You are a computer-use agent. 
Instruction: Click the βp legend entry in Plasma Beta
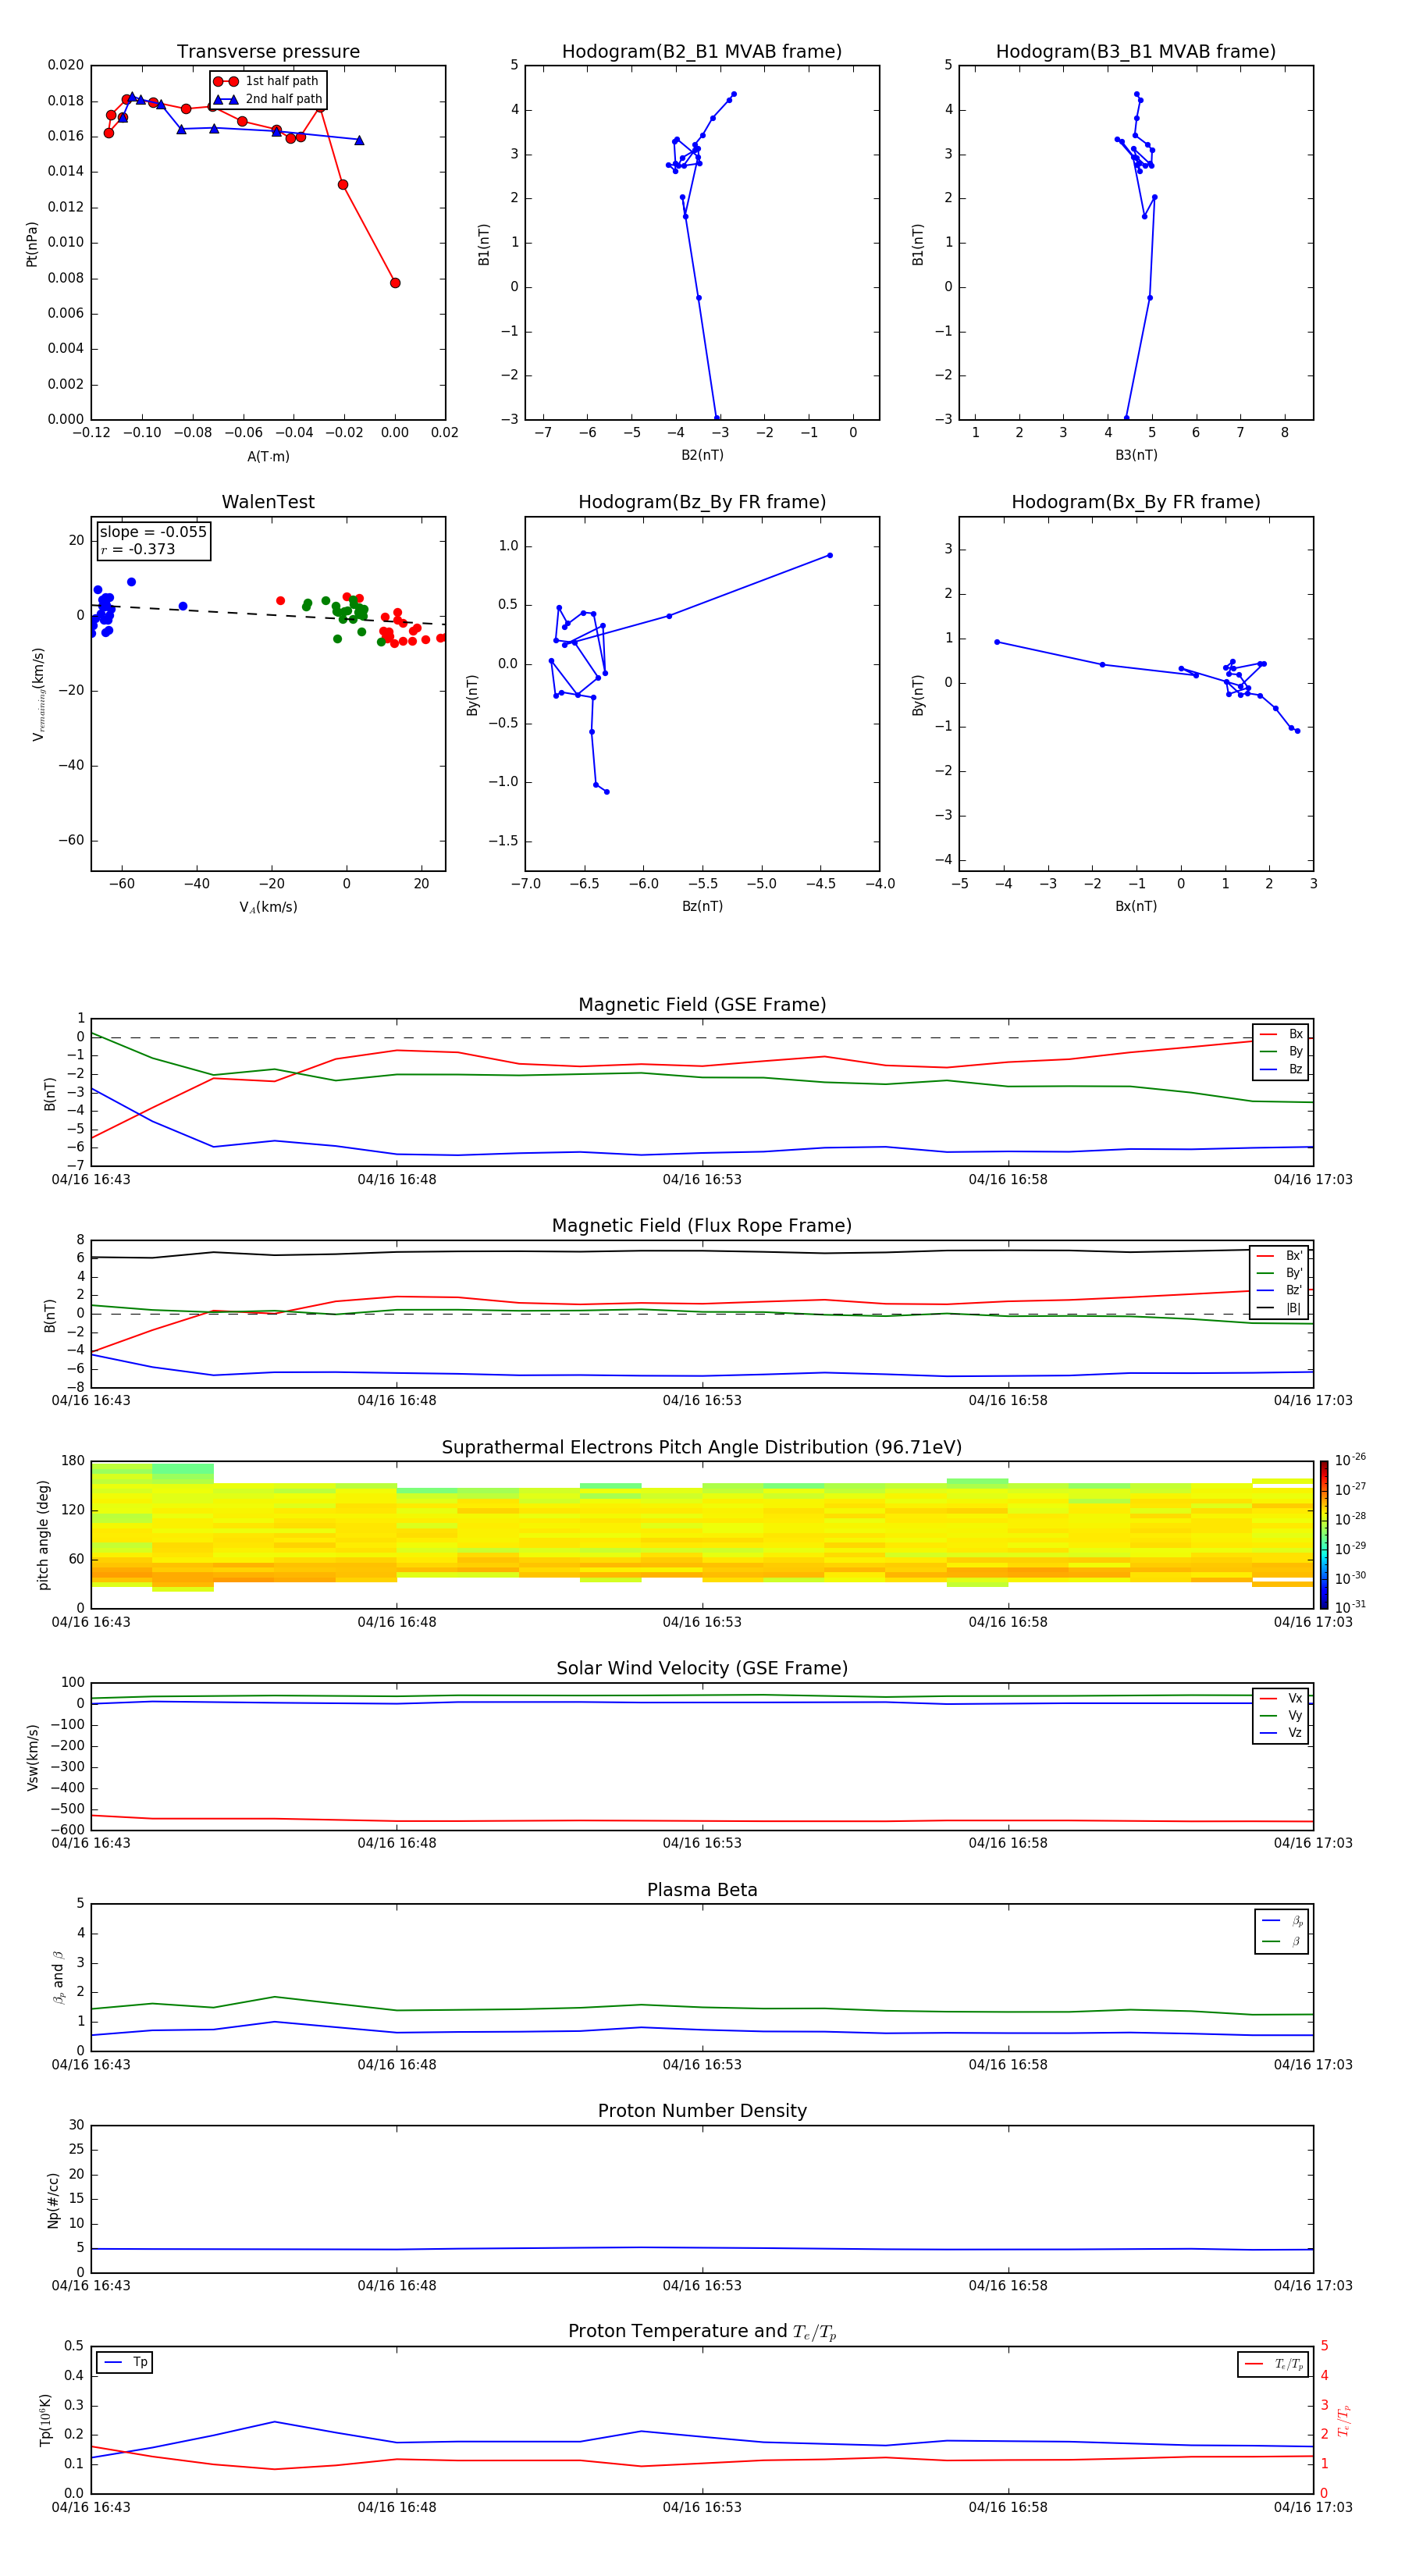click(x=1282, y=1921)
